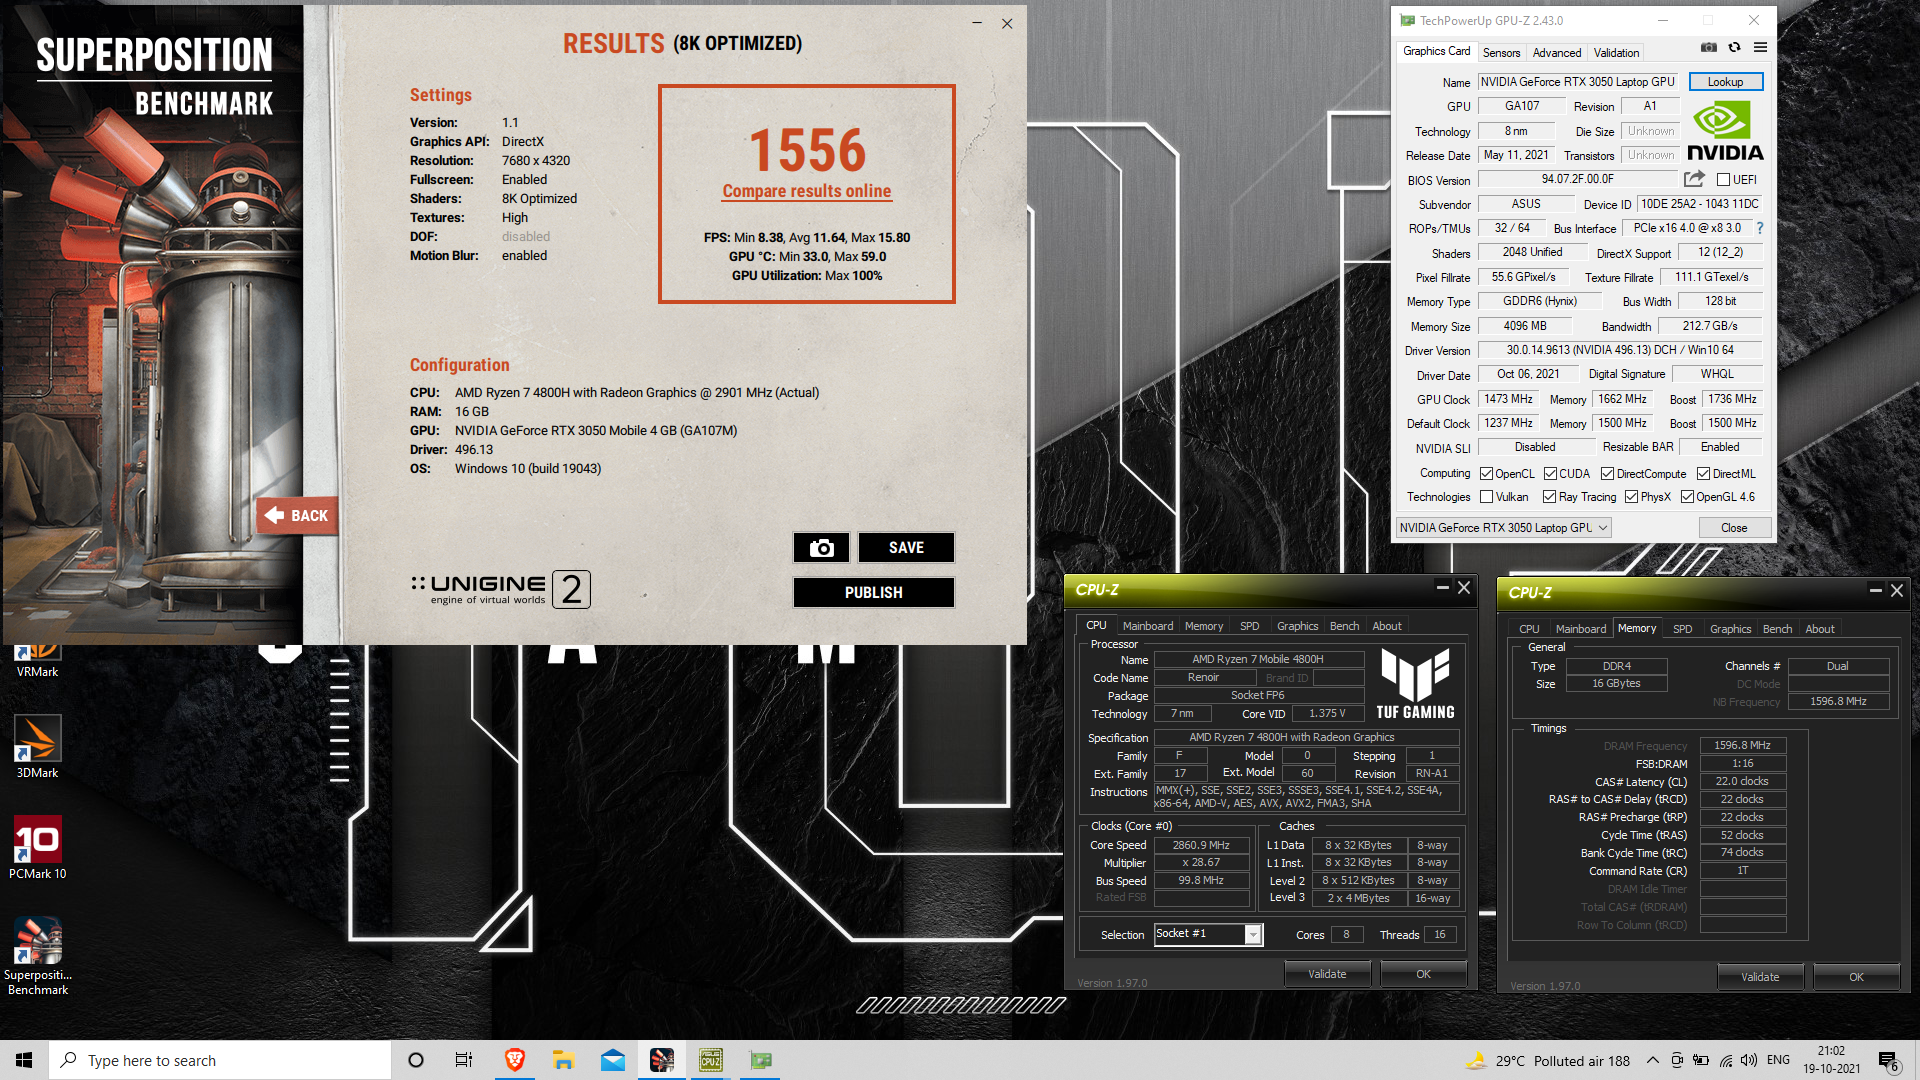Launch Brave browser from taskbar
This screenshot has height=1080, width=1920.
(515, 1060)
